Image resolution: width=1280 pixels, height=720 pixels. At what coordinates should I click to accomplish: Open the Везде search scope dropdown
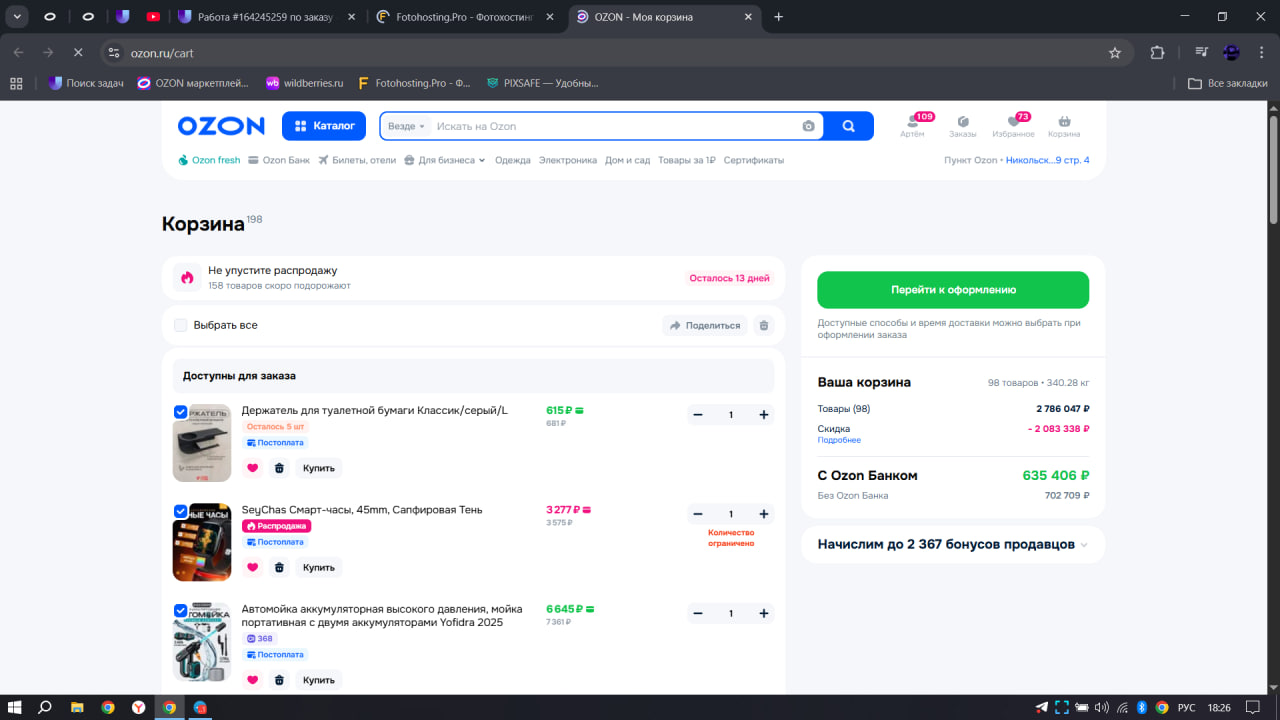pos(406,126)
